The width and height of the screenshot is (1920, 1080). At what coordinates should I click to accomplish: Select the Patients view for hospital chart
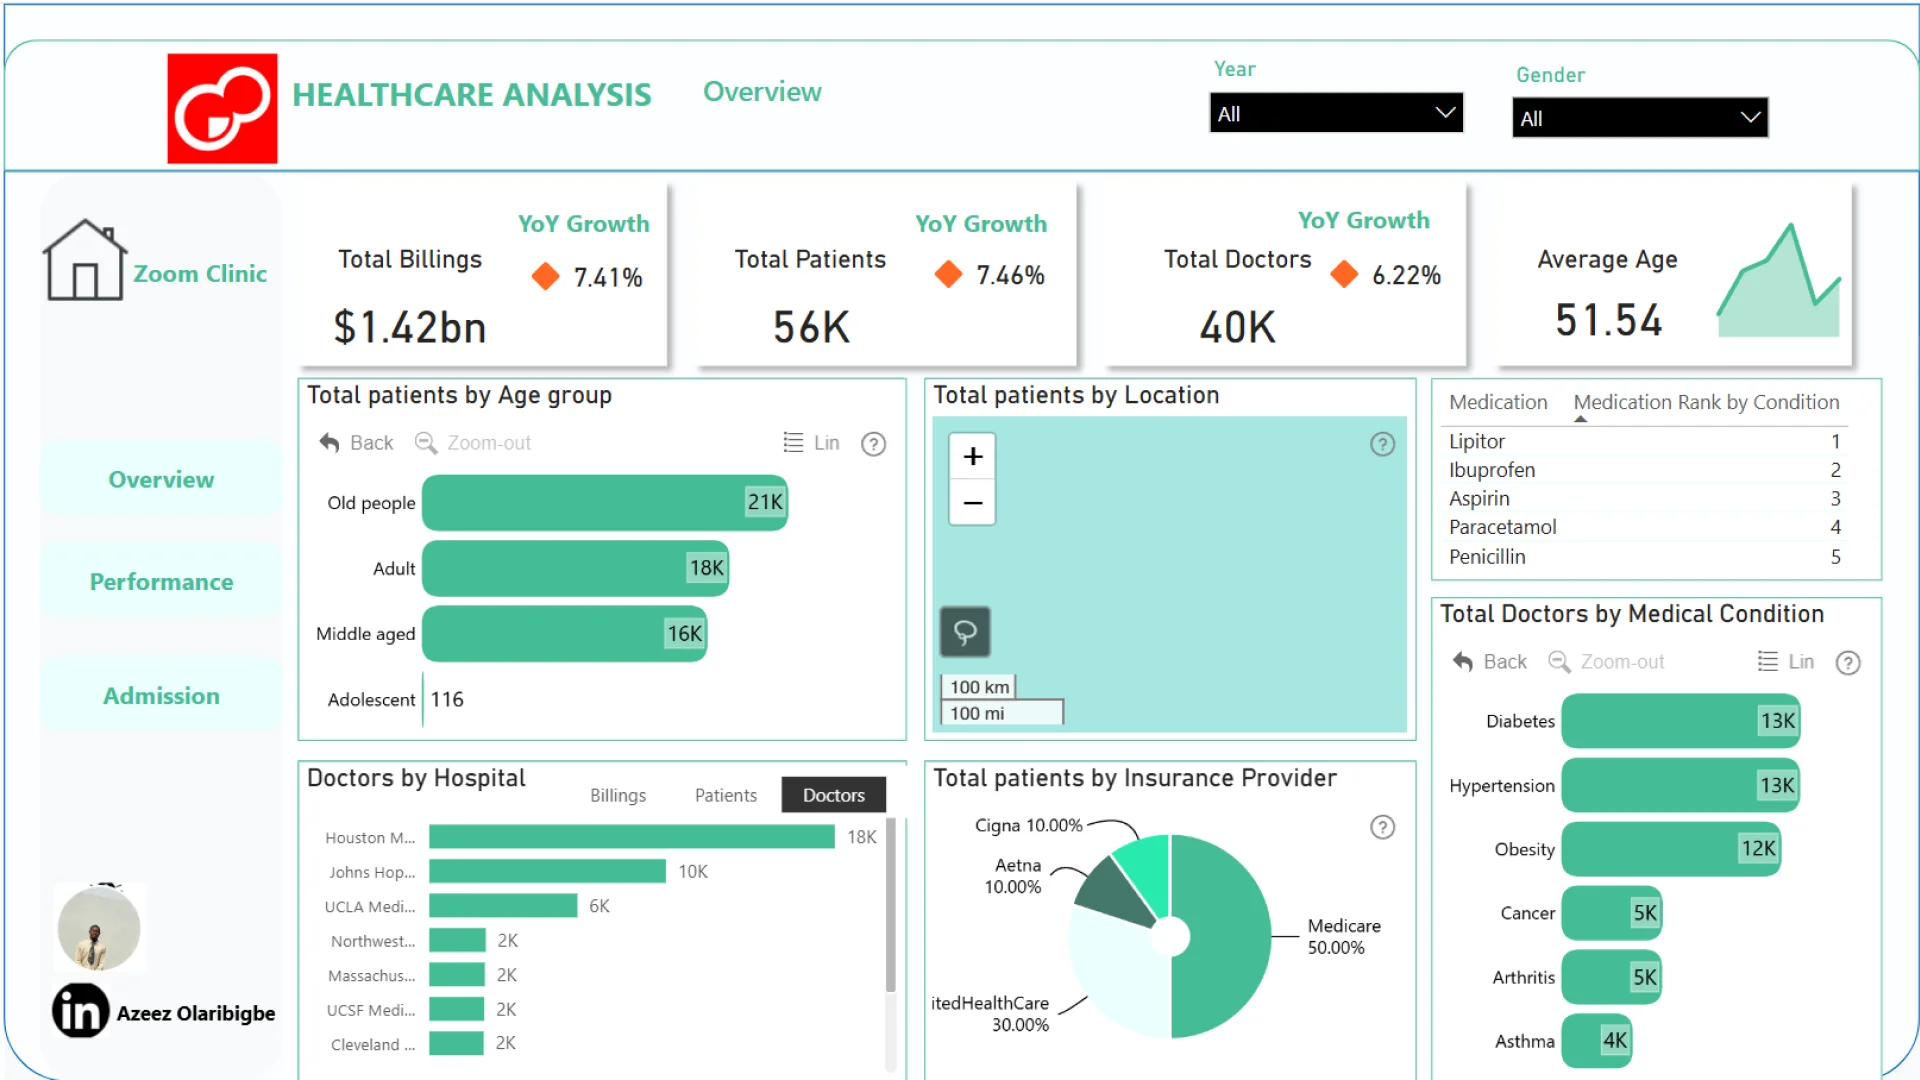click(x=725, y=795)
